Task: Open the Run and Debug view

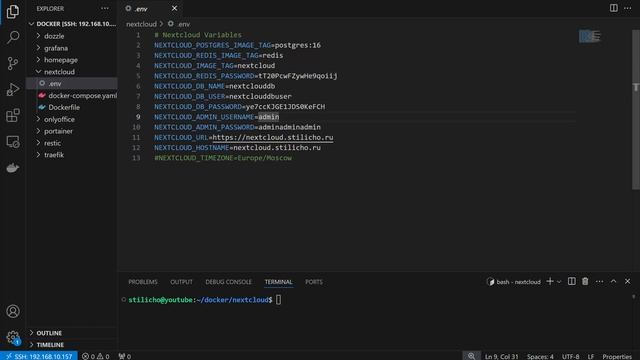Action: point(13,89)
